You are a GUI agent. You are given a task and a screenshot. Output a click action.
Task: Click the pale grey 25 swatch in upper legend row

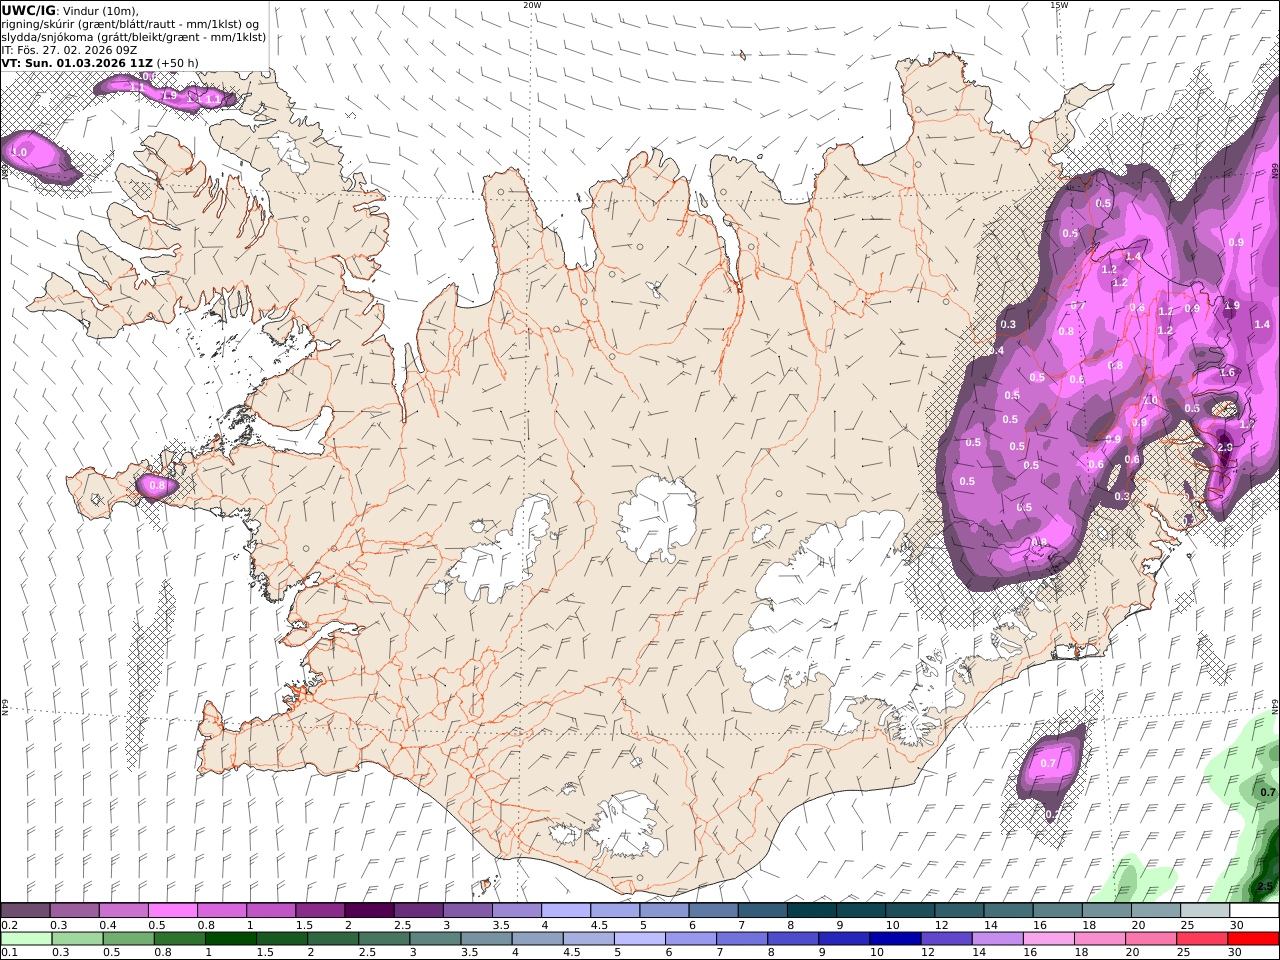pos(1204,911)
